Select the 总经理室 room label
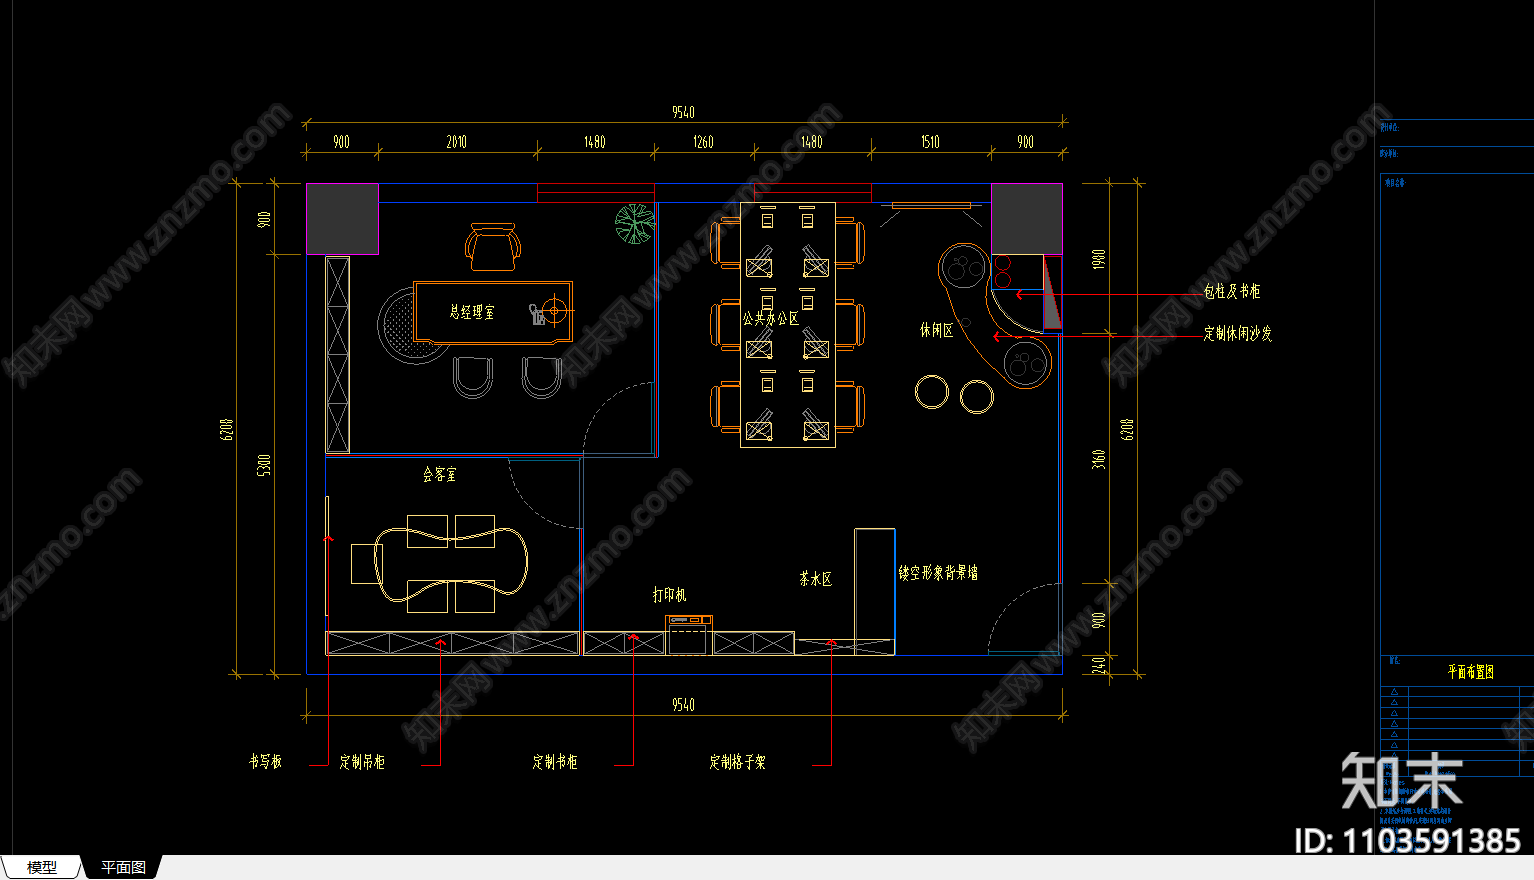Image resolution: width=1534 pixels, height=880 pixels. tap(472, 312)
